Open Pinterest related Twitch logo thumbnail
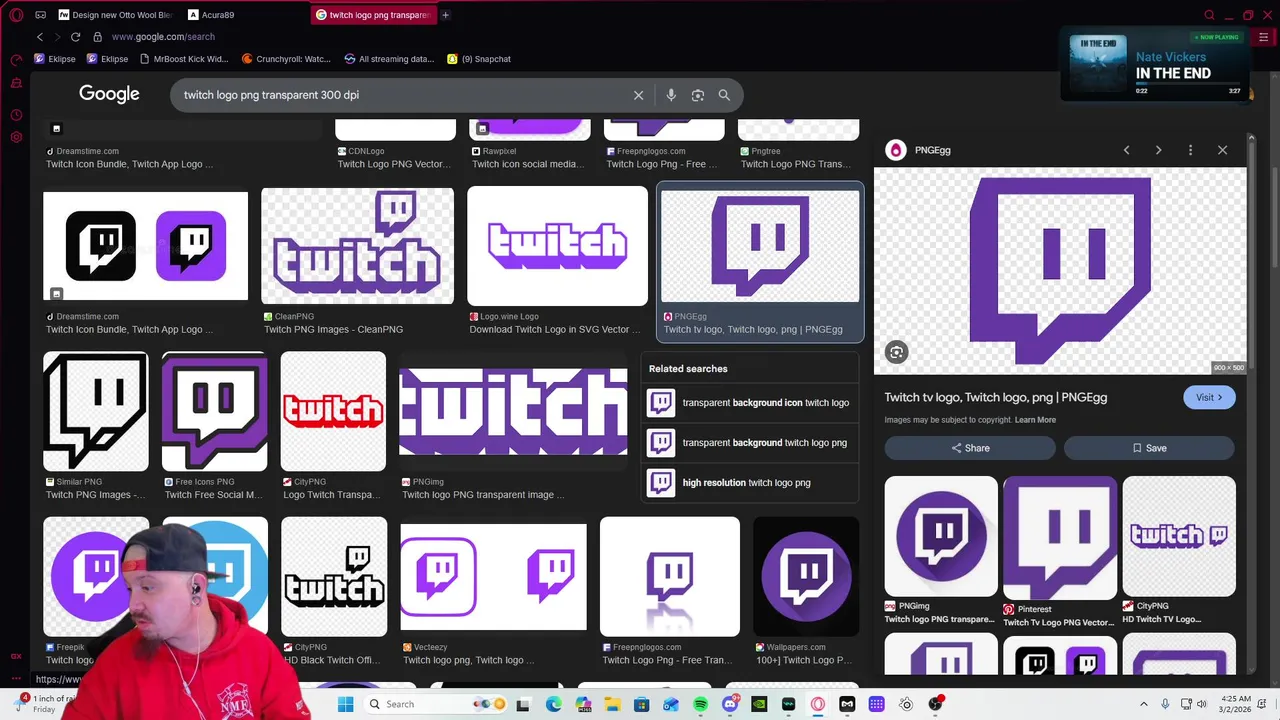 click(1060, 538)
